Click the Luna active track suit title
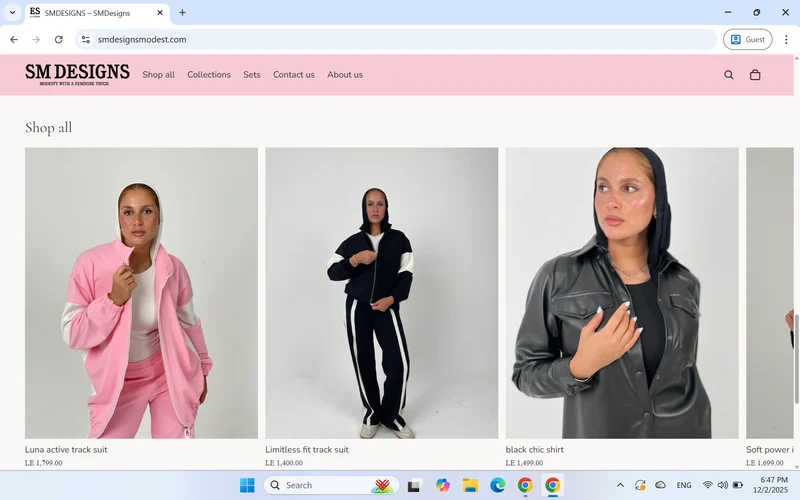Screen dimensions: 800x500 pyautogui.click(x=66, y=449)
